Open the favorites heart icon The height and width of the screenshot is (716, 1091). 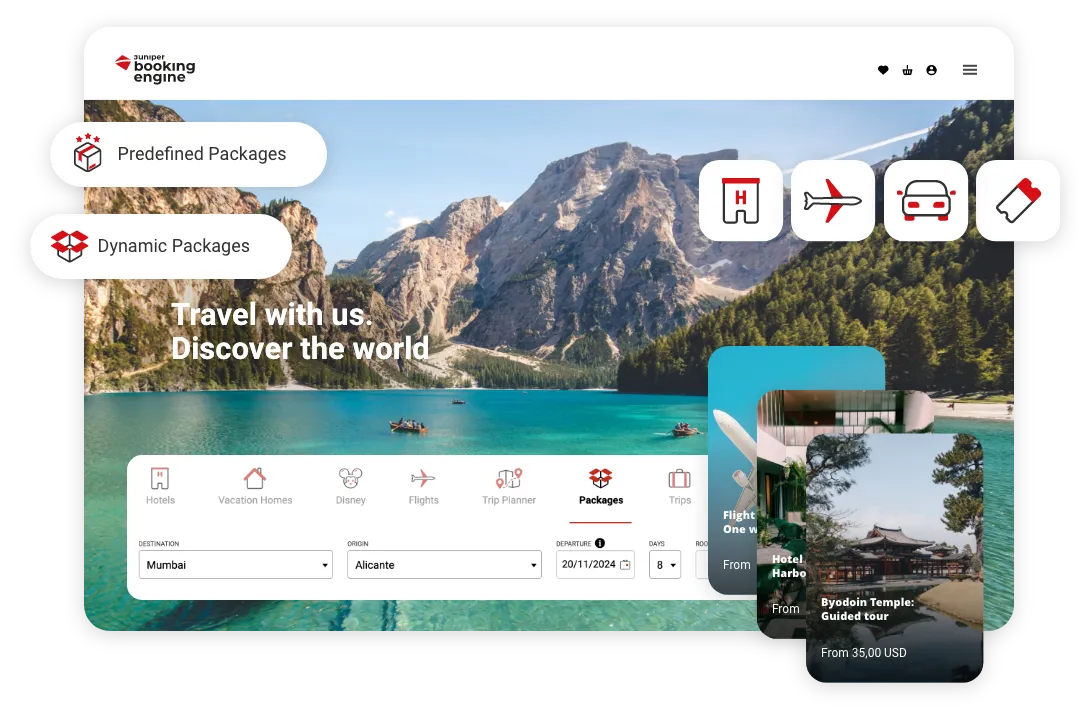[x=883, y=70]
